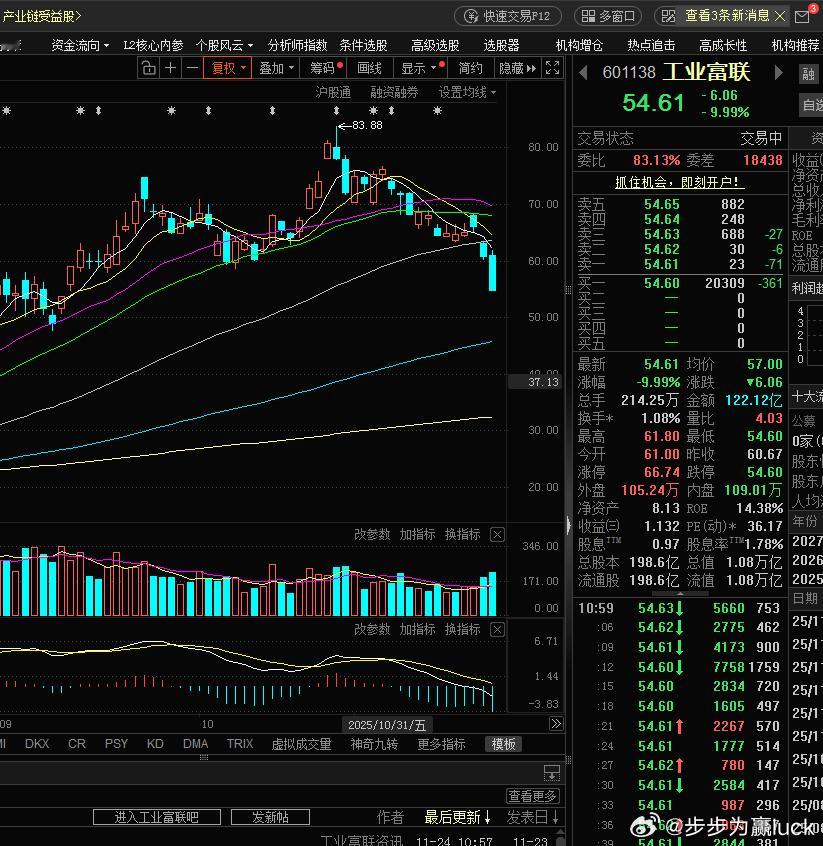Viewport: 823px width, 846px height.
Task: Go to previous stock arrow
Action: pyautogui.click(x=583, y=72)
